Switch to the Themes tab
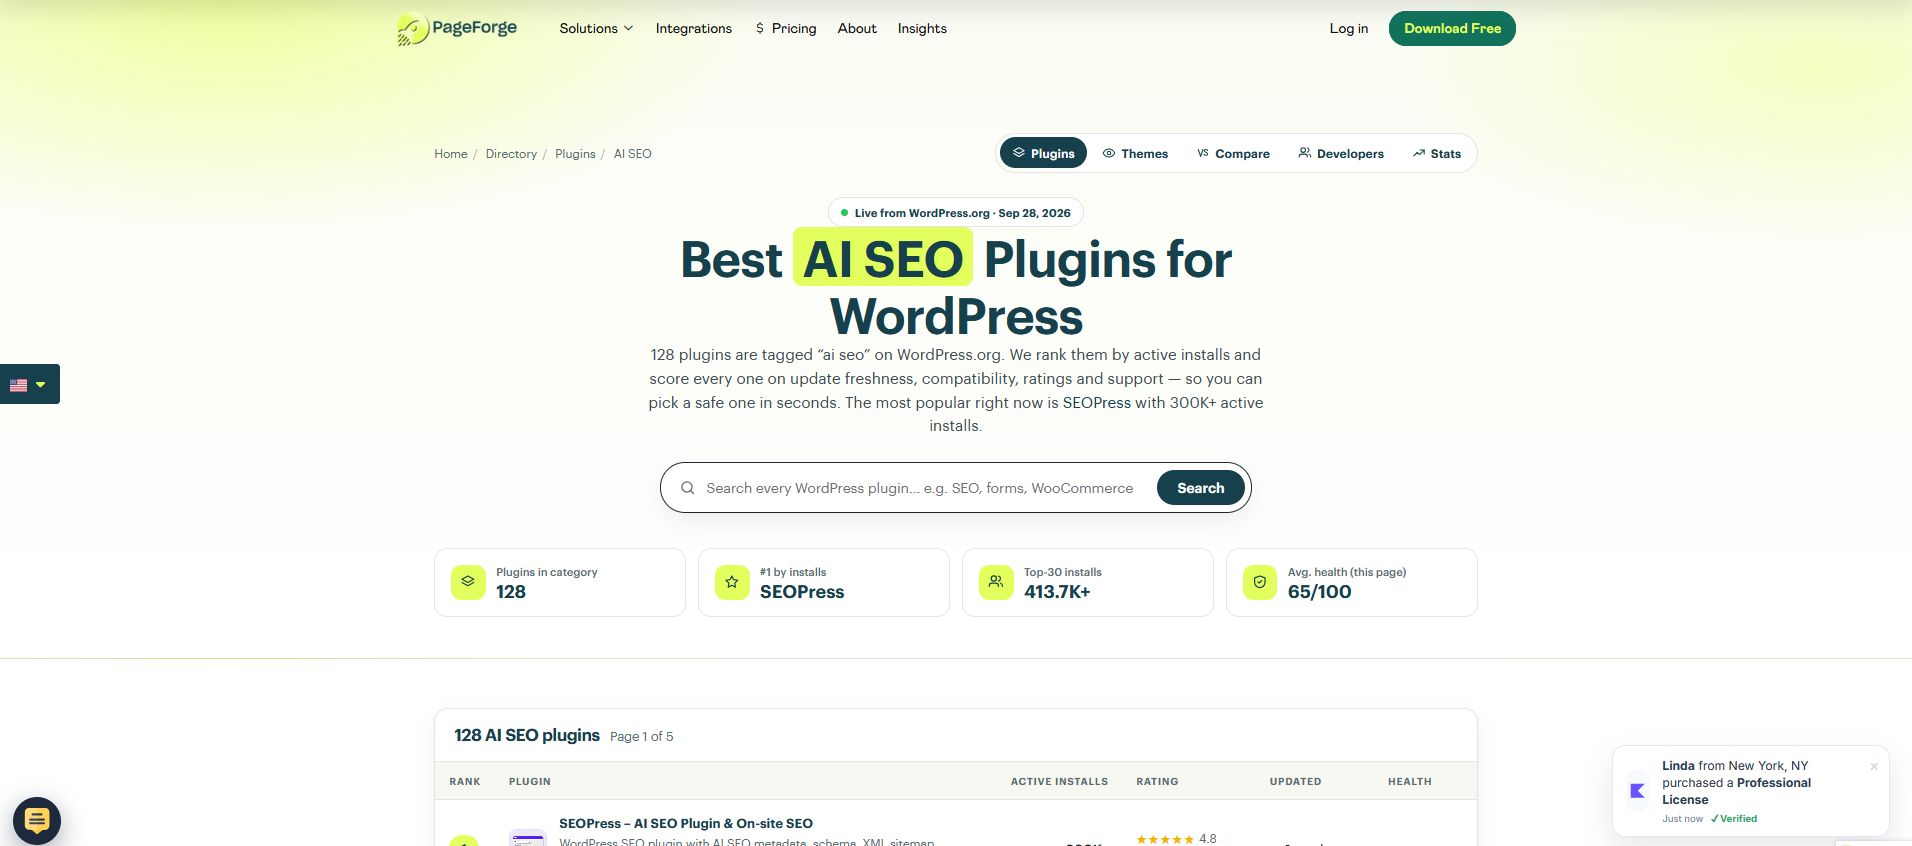The image size is (1912, 846). [1135, 153]
